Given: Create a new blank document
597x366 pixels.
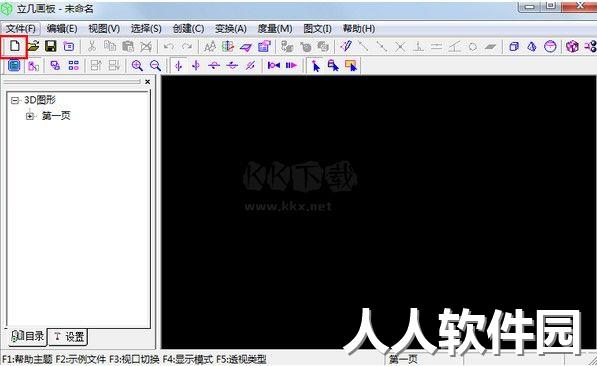Looking at the screenshot, I should [x=14, y=46].
